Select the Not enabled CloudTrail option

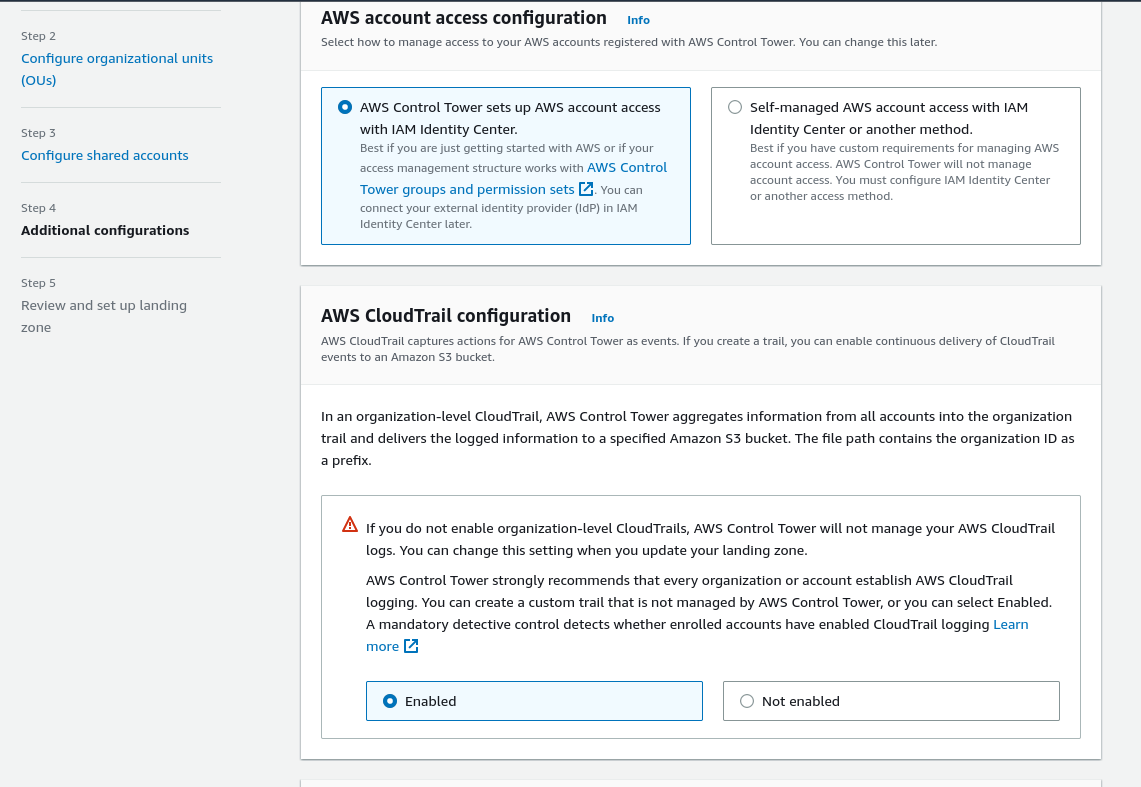[x=747, y=701]
